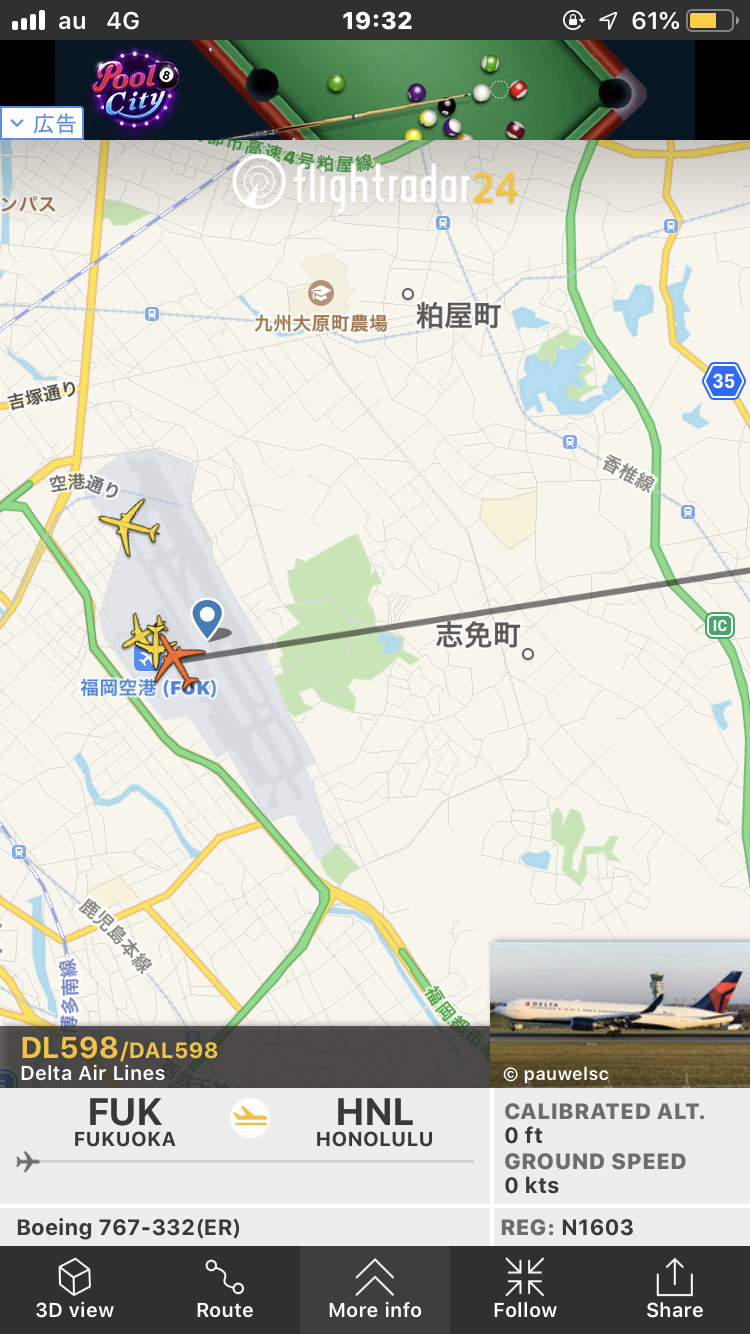Tap Fukuoka Airport (FUK) map icon
The image size is (750, 1334).
145,659
